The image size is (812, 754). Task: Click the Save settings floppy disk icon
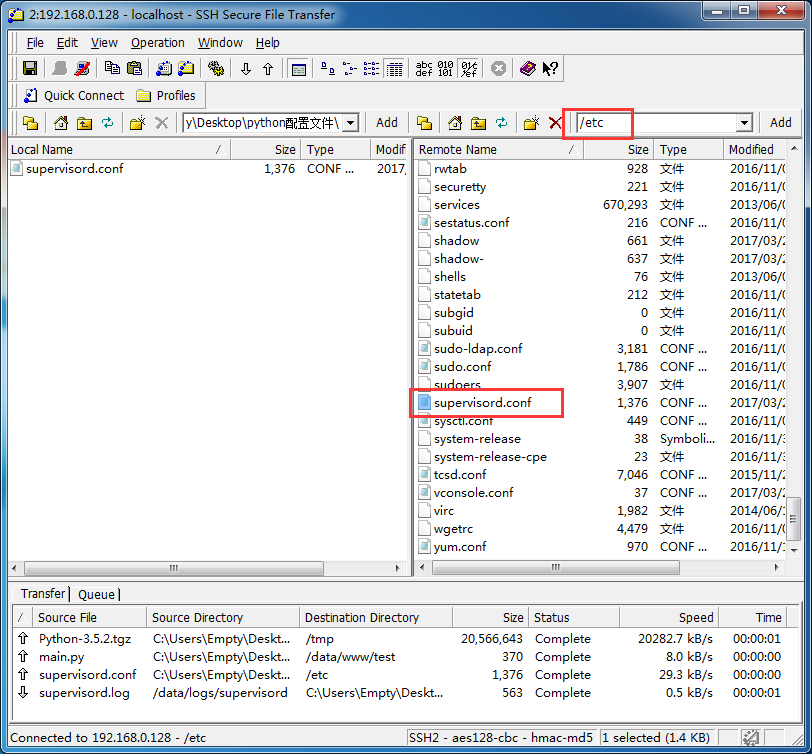tap(30, 68)
